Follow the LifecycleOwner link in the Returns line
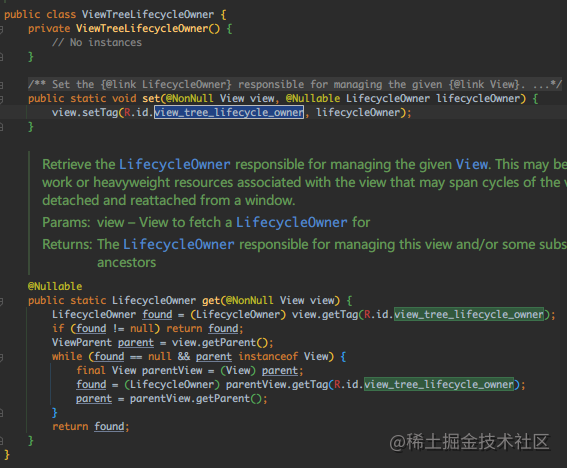This screenshot has width=567, height=468. tap(179, 244)
